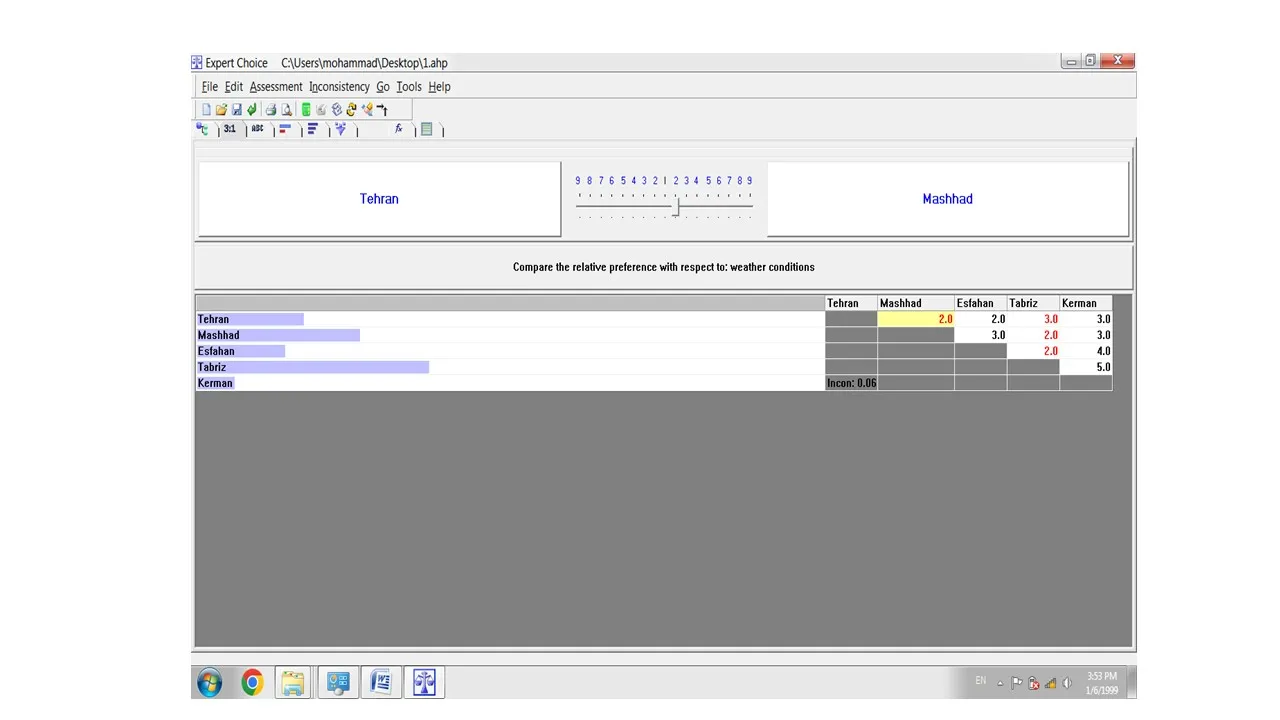Open Google Chrome from the taskbar
Image resolution: width=1280 pixels, height=720 pixels.
(252, 683)
